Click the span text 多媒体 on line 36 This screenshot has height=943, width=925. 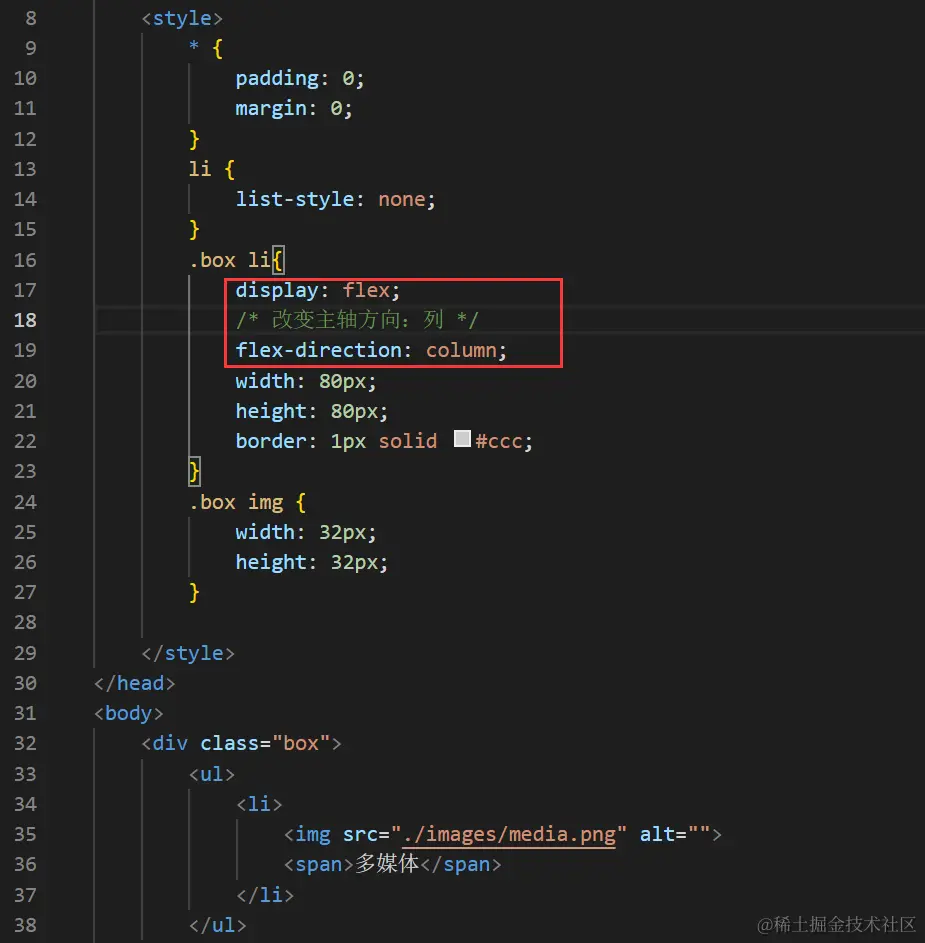tap(387, 864)
